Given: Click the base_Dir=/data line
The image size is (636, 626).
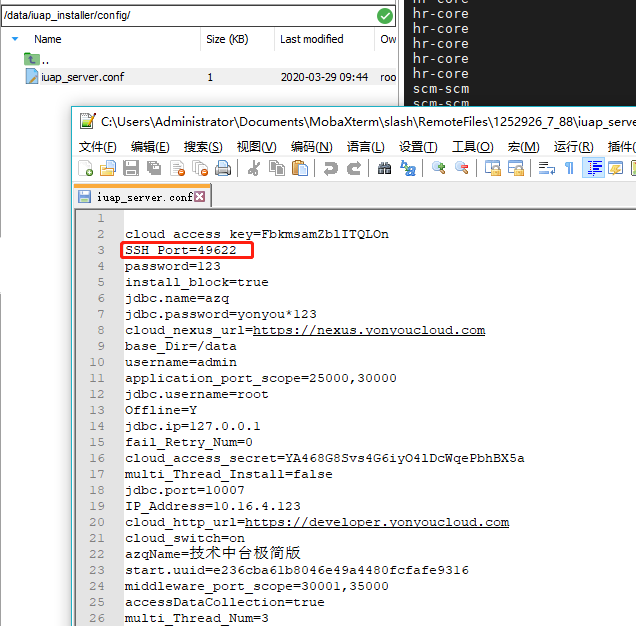Looking at the screenshot, I should tap(180, 346).
